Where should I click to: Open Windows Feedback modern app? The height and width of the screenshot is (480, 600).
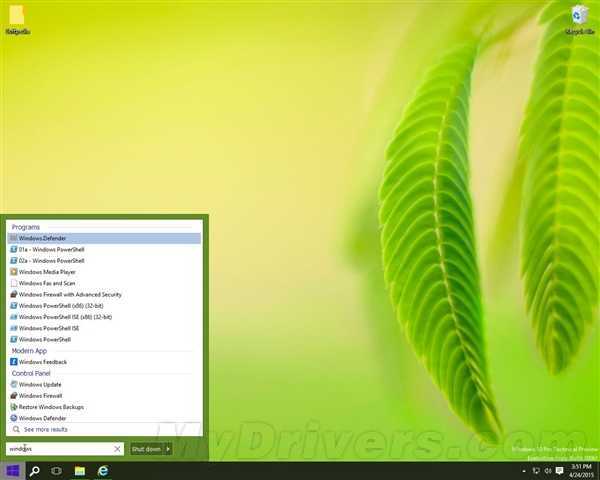pyautogui.click(x=104, y=362)
